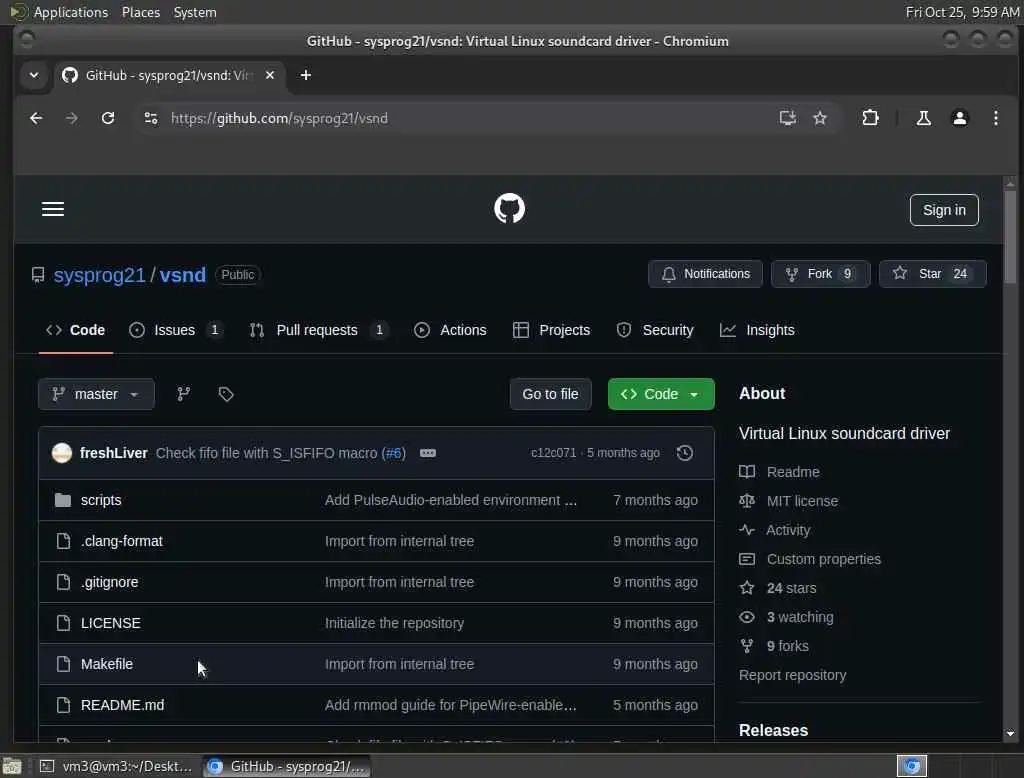Open the scripts folder
Screen dimensions: 1024x778
click(x=101, y=500)
